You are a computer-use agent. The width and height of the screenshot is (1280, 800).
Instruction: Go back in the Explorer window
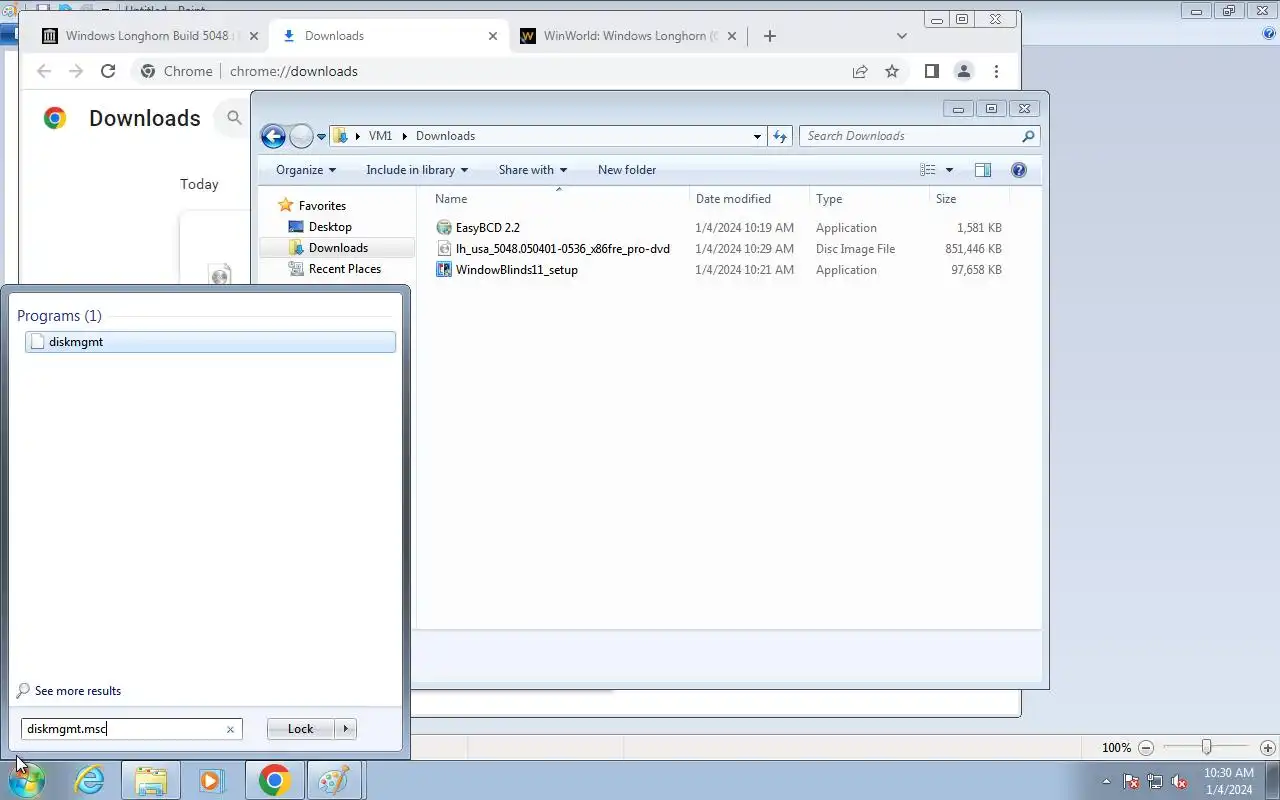pos(273,136)
